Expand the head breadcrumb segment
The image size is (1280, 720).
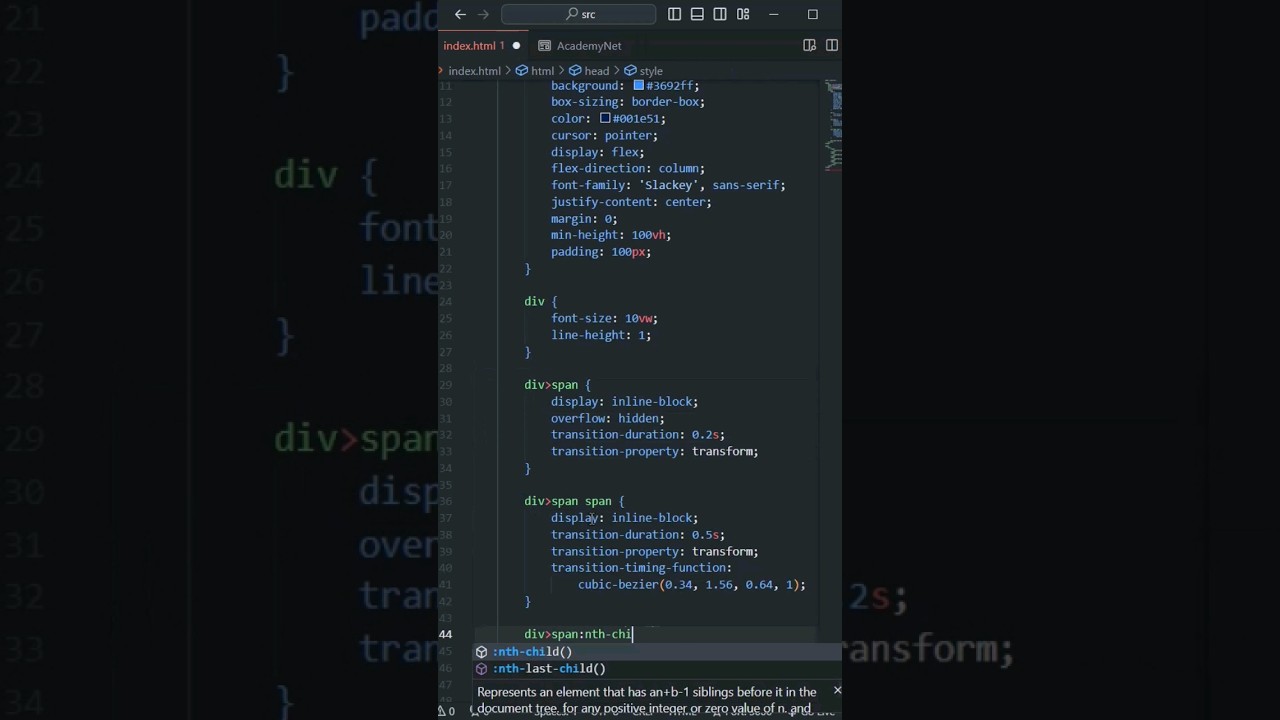pos(596,71)
